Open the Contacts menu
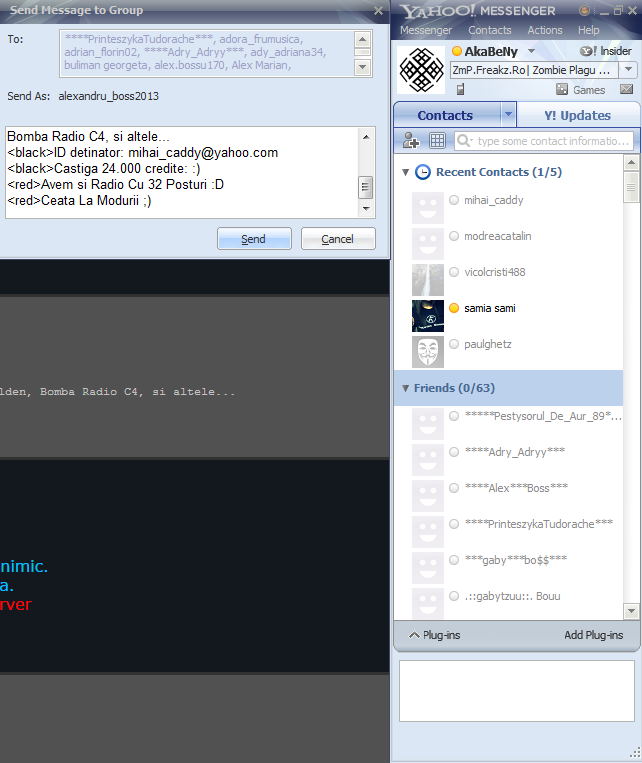The image size is (642, 763). click(x=490, y=30)
